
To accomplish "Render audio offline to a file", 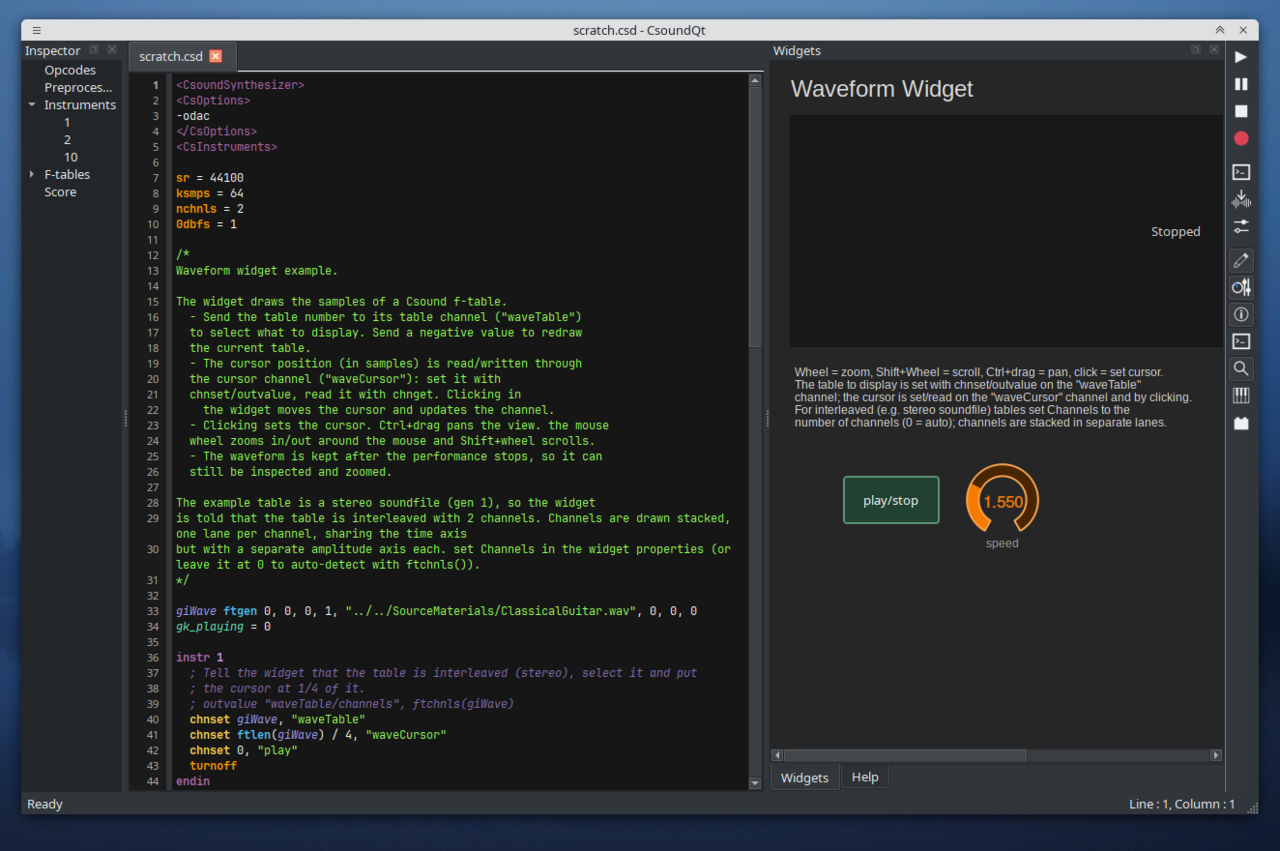I will tap(1241, 199).
